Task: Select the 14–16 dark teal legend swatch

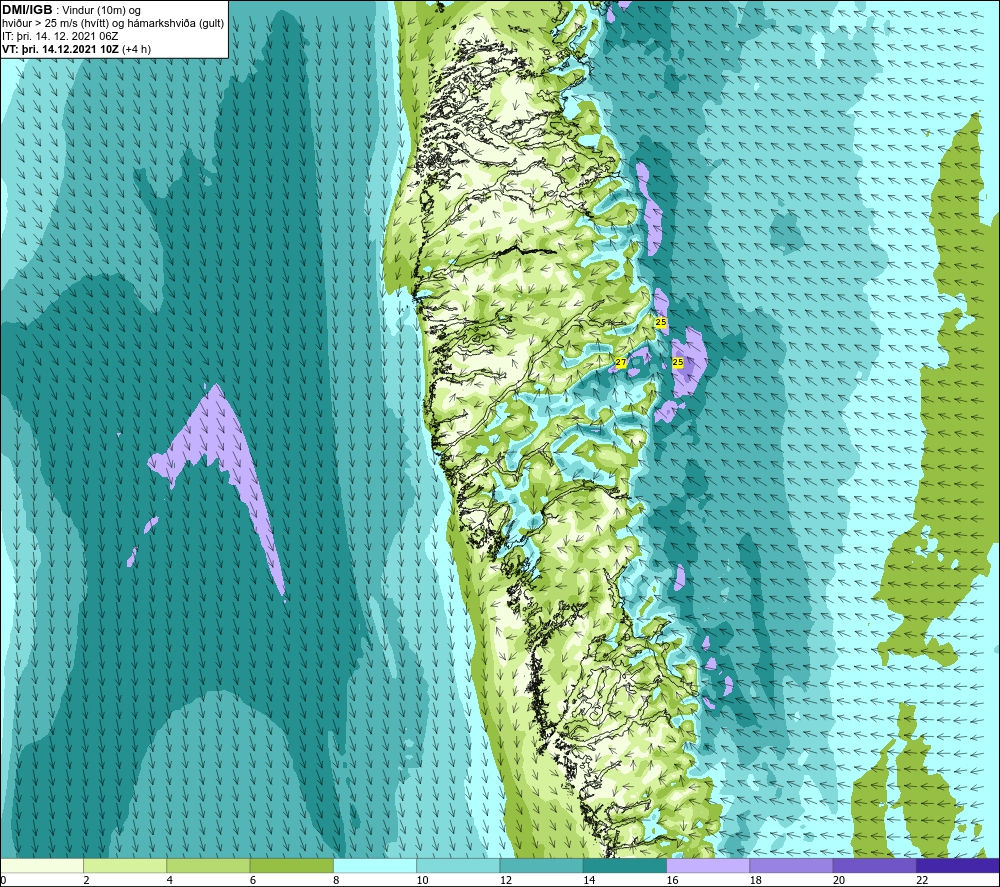Action: (625, 865)
